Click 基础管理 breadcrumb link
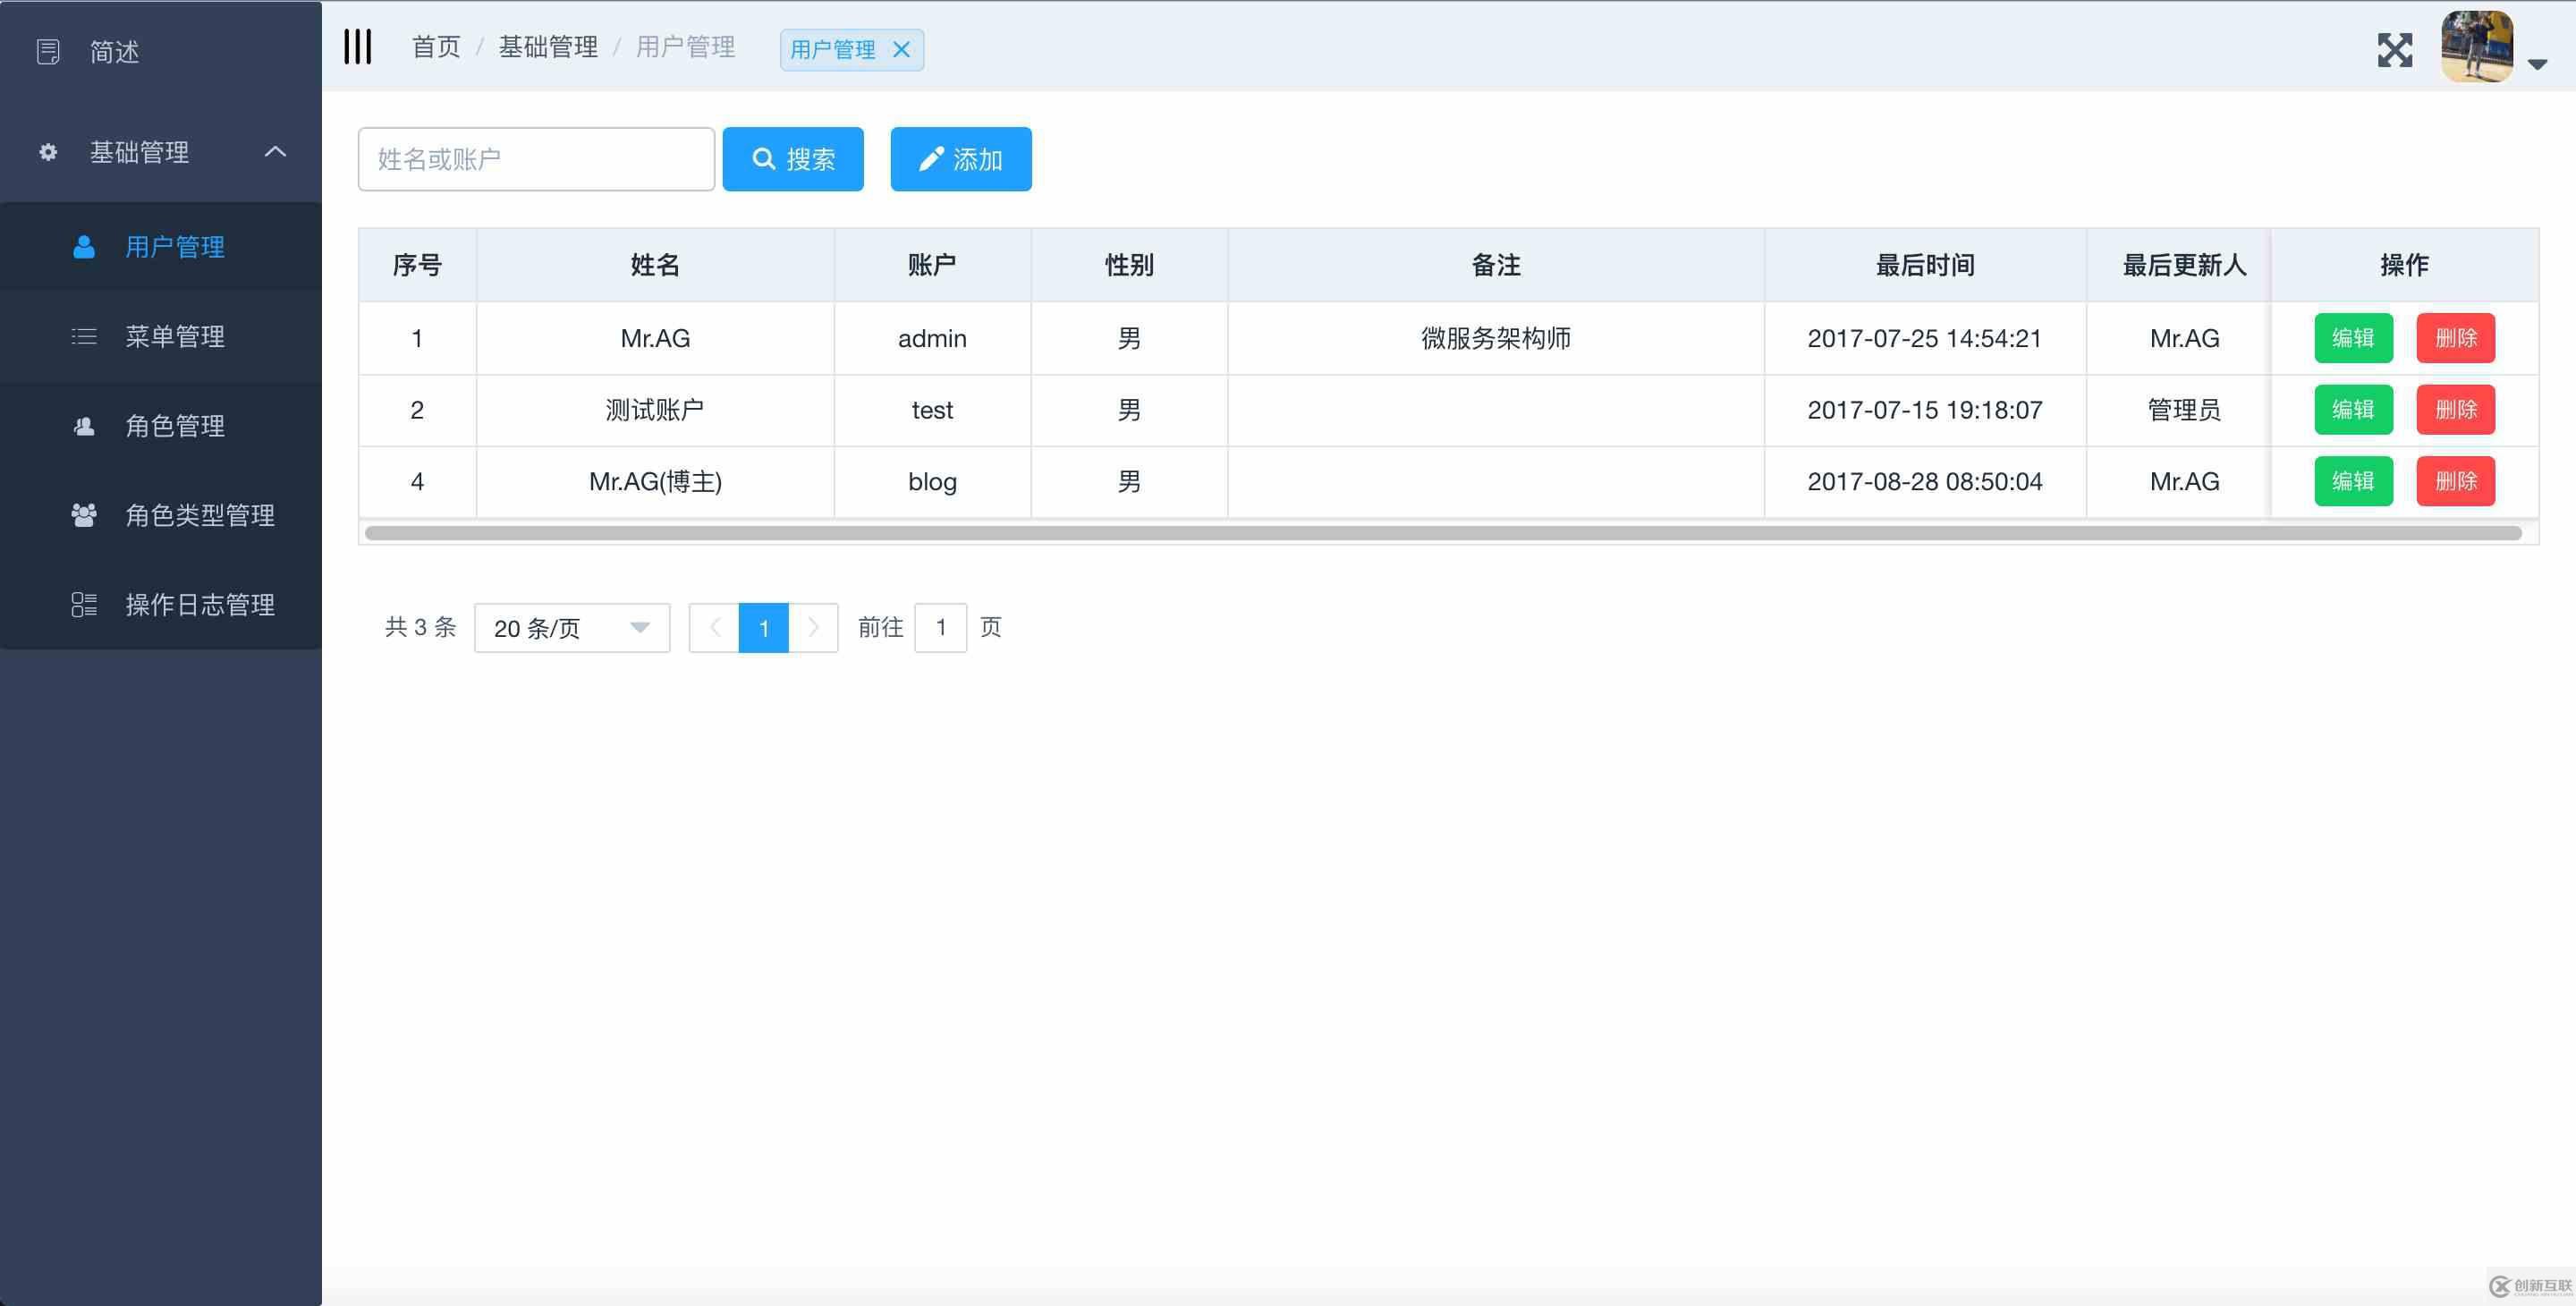 coord(548,46)
